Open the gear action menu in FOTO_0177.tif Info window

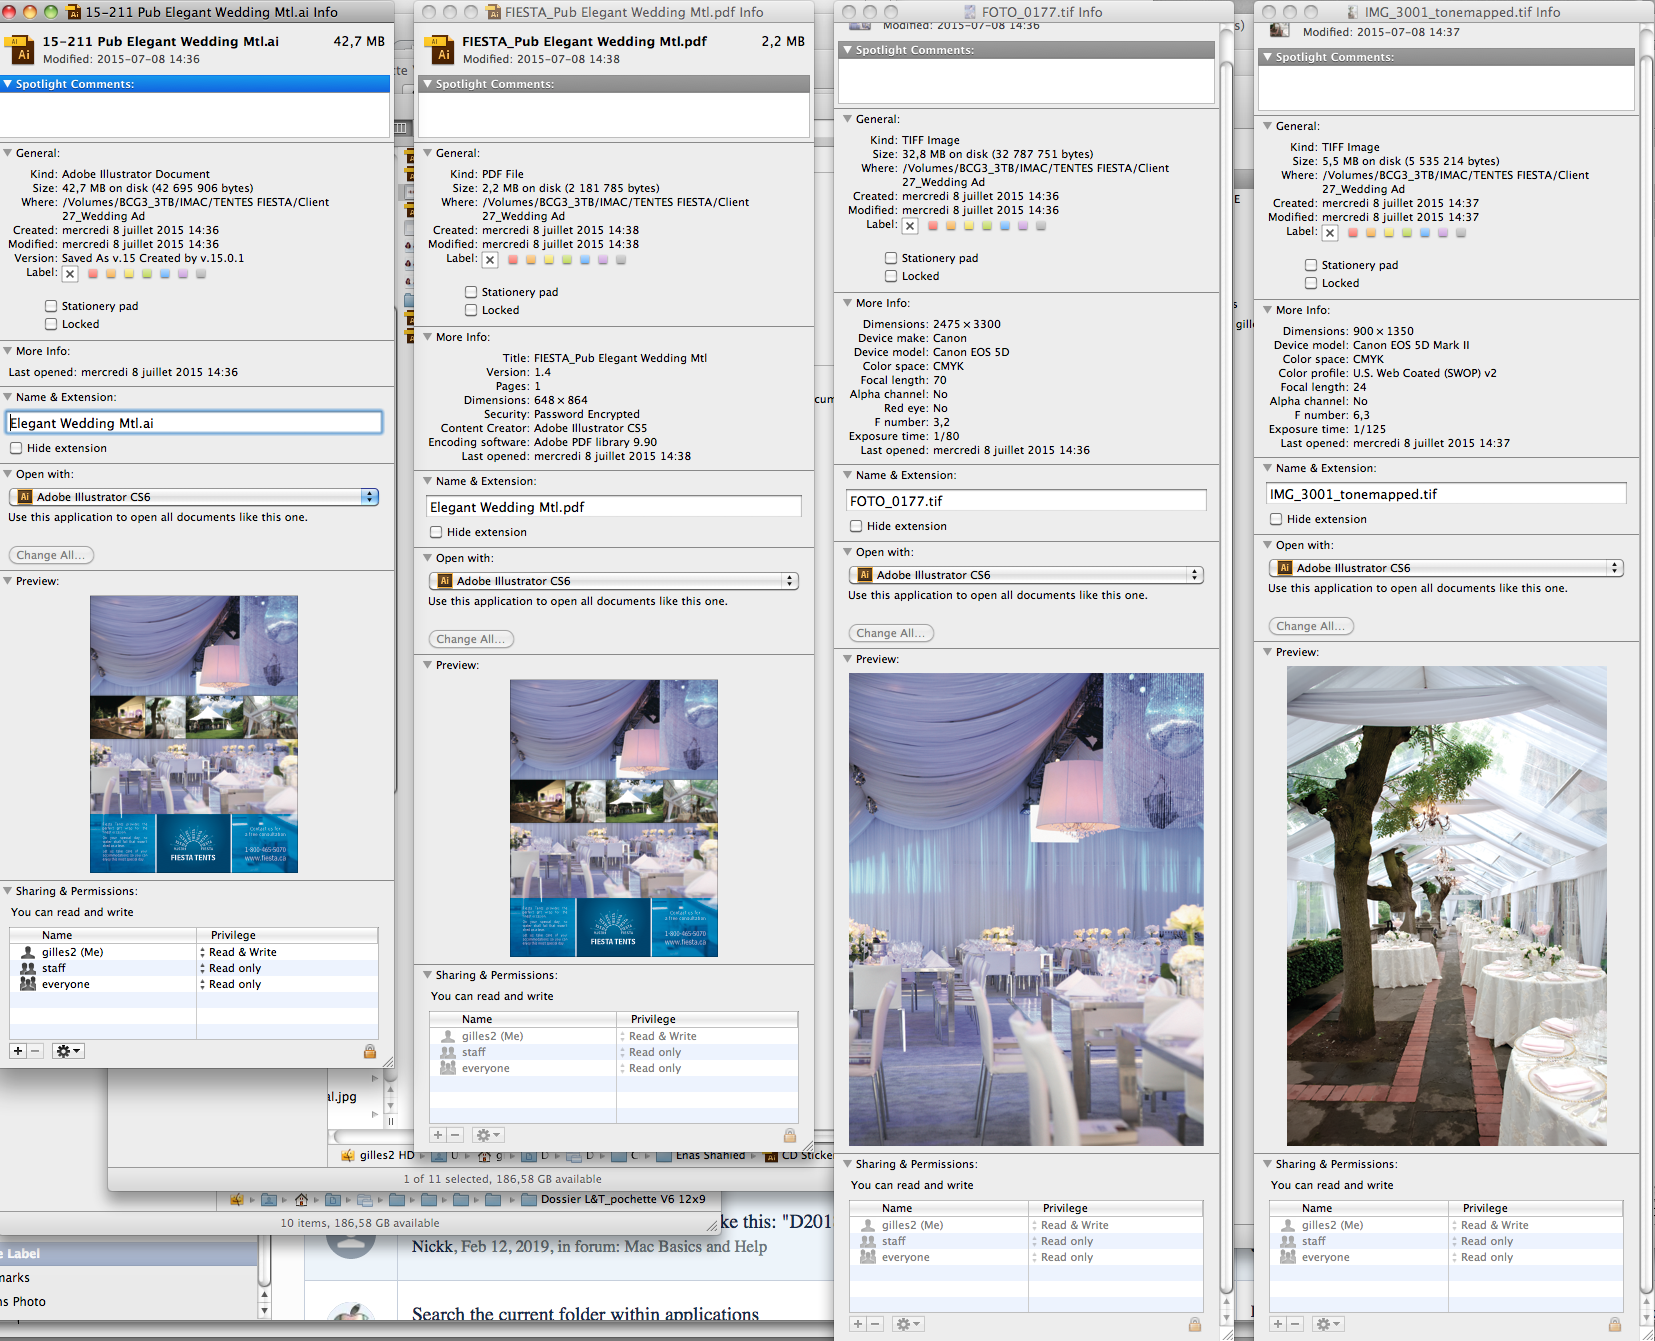908,1324
